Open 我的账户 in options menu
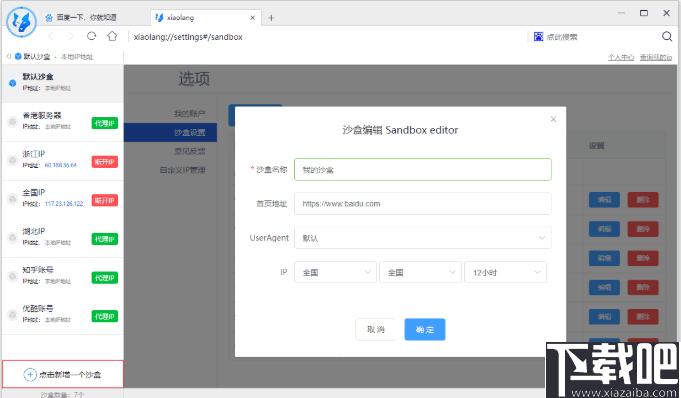The width and height of the screenshot is (681, 398). 189,113
